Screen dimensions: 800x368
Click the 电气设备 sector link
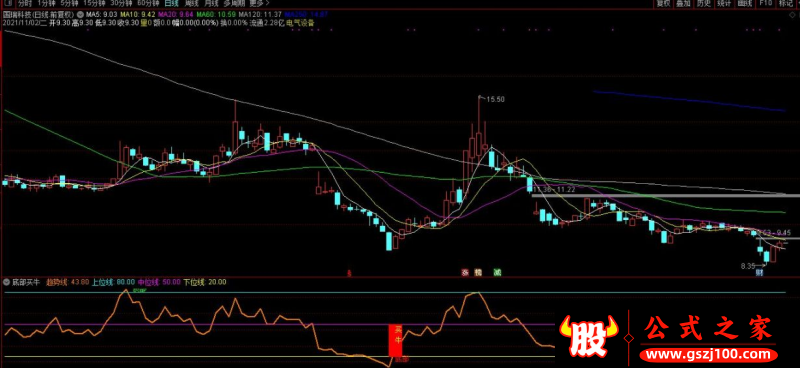(300, 23)
